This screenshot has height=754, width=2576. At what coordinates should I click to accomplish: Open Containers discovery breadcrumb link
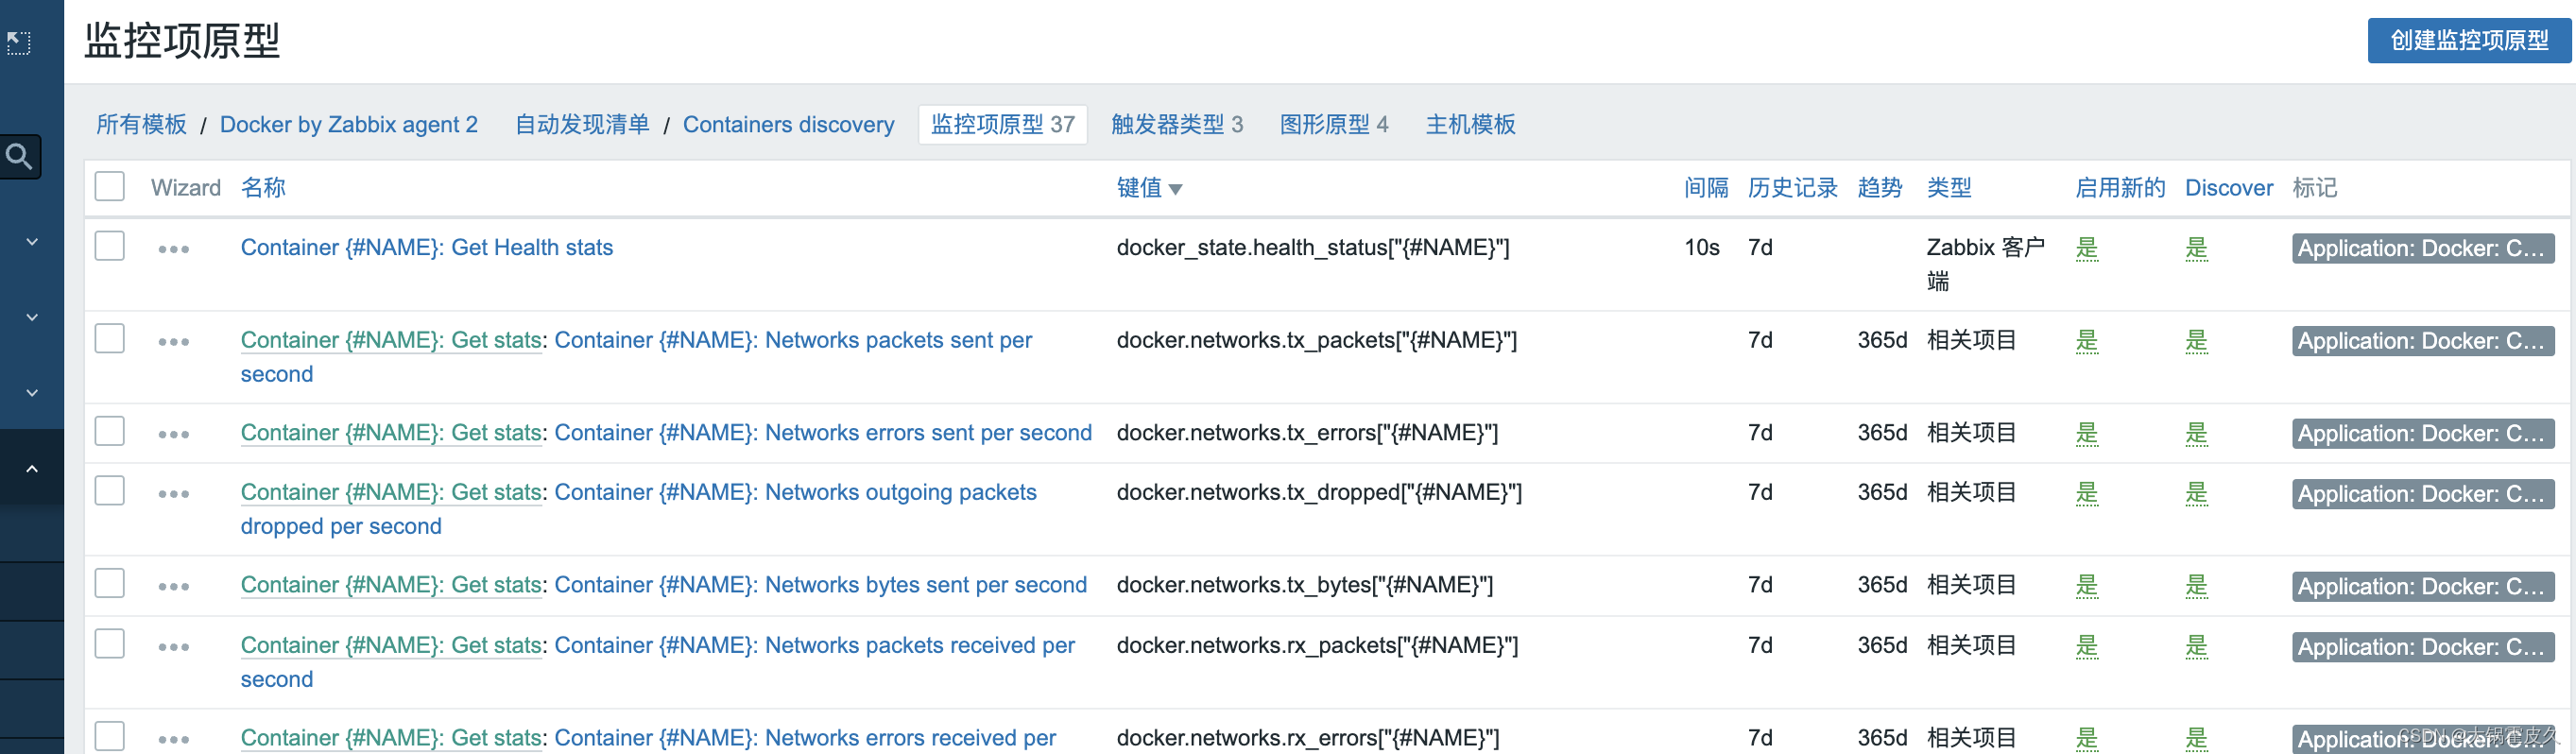(x=789, y=125)
